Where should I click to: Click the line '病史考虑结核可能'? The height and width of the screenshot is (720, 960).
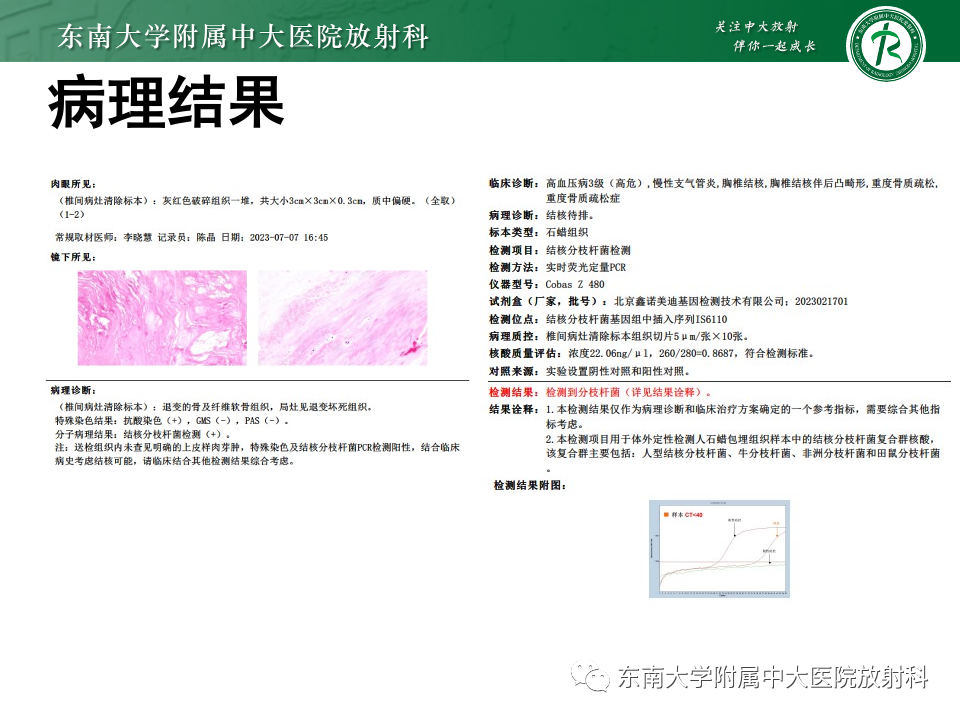(175, 461)
